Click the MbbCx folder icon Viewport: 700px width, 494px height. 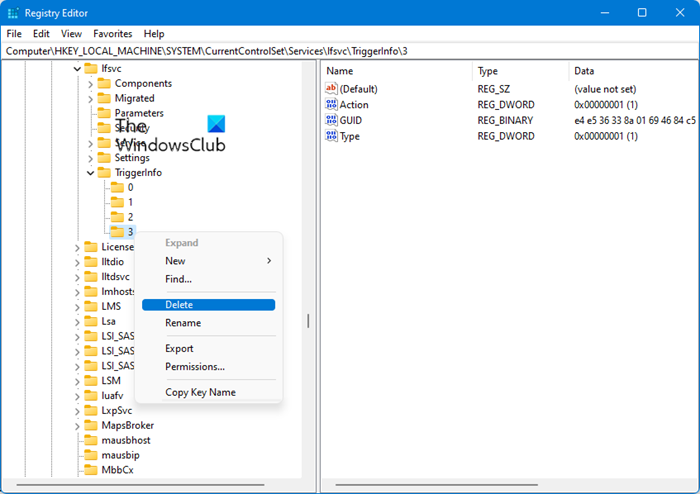pyautogui.click(x=91, y=470)
